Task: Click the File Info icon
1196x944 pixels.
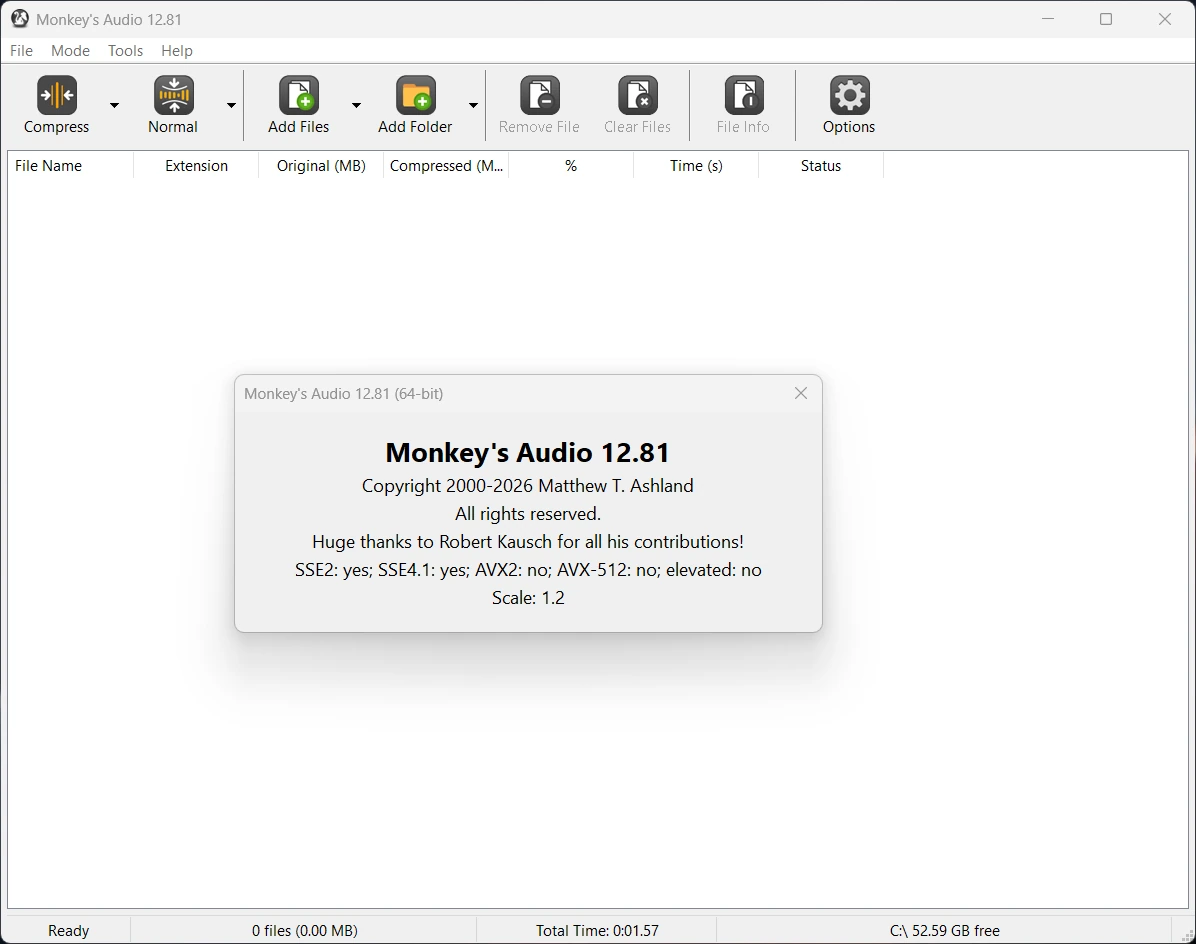Action: 744,95
